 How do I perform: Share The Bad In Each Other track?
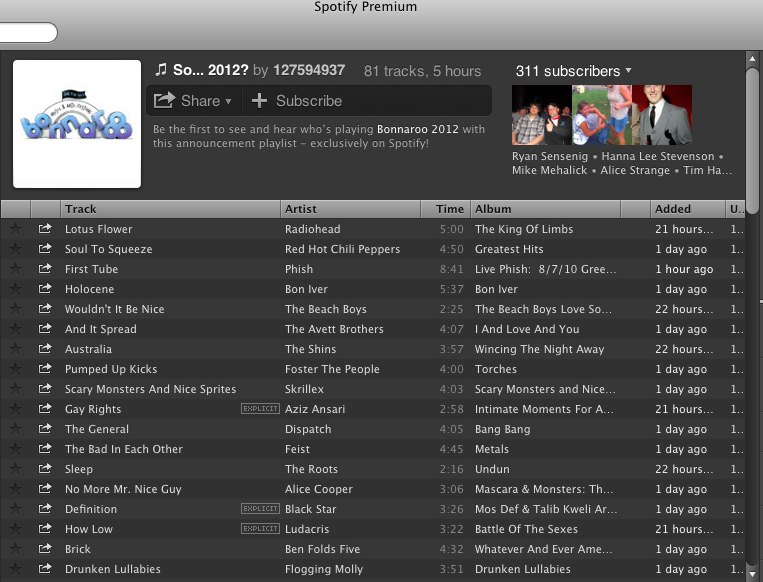(x=45, y=448)
